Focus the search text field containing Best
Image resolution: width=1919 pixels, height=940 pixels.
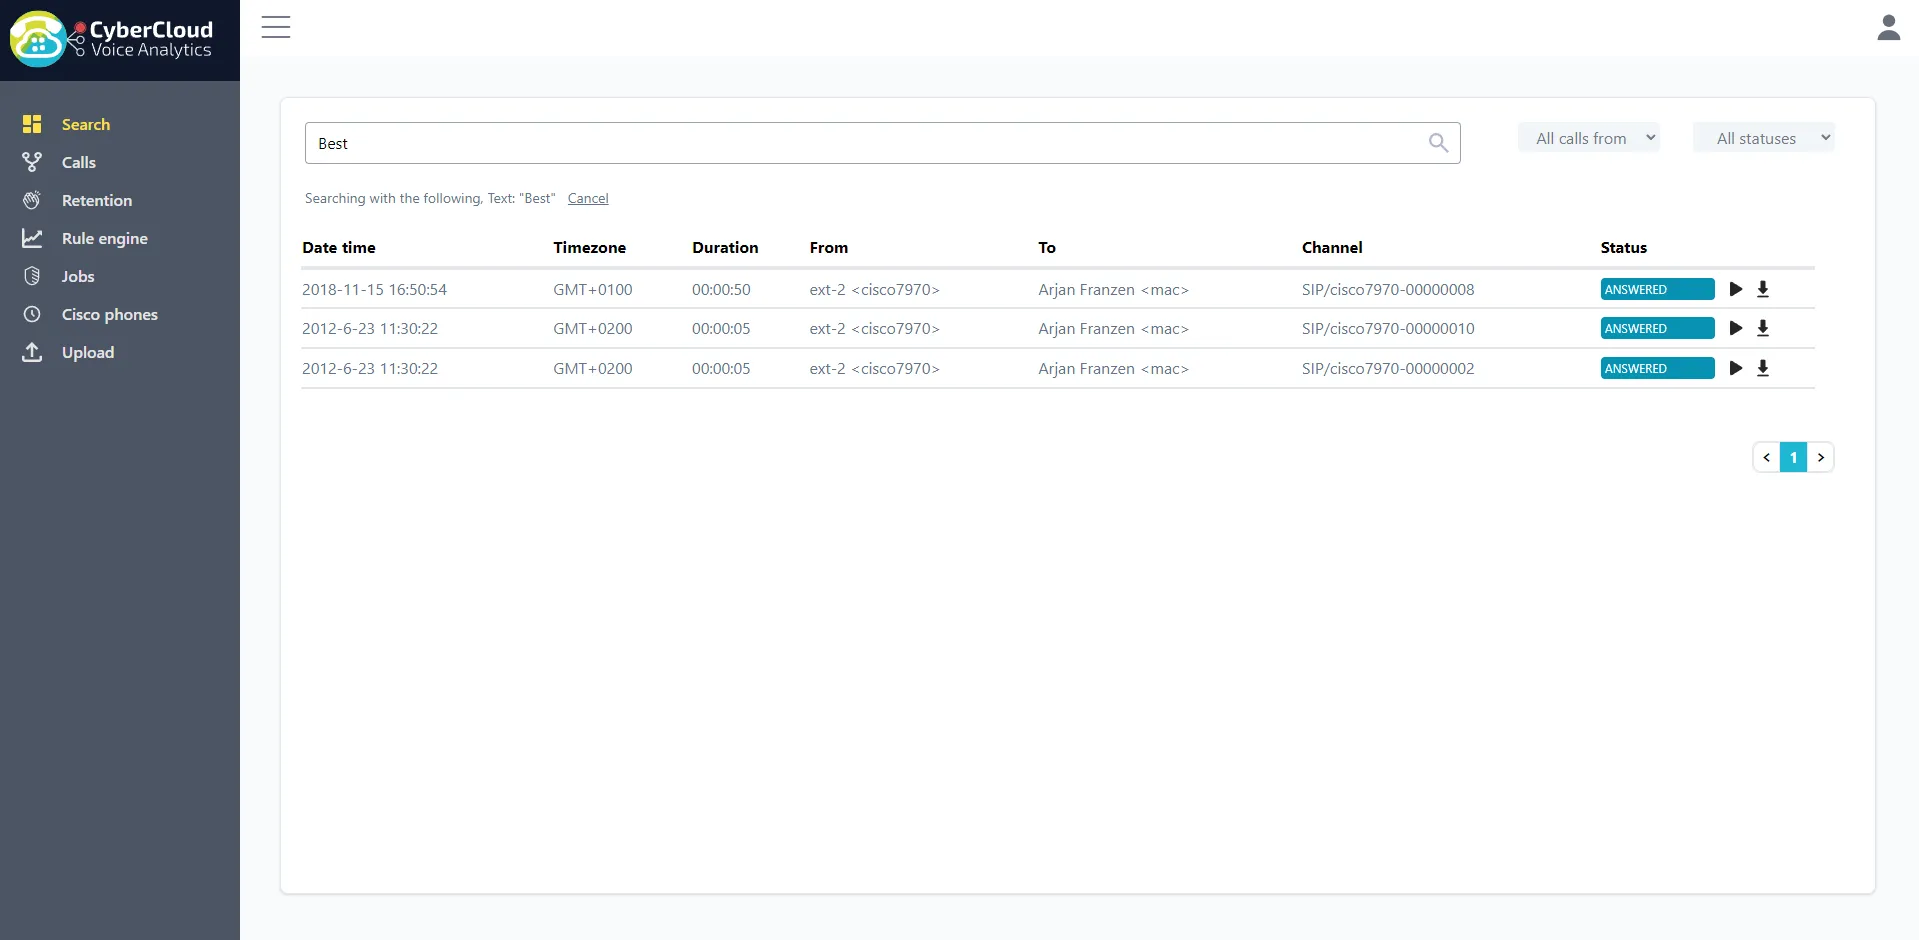click(x=882, y=143)
